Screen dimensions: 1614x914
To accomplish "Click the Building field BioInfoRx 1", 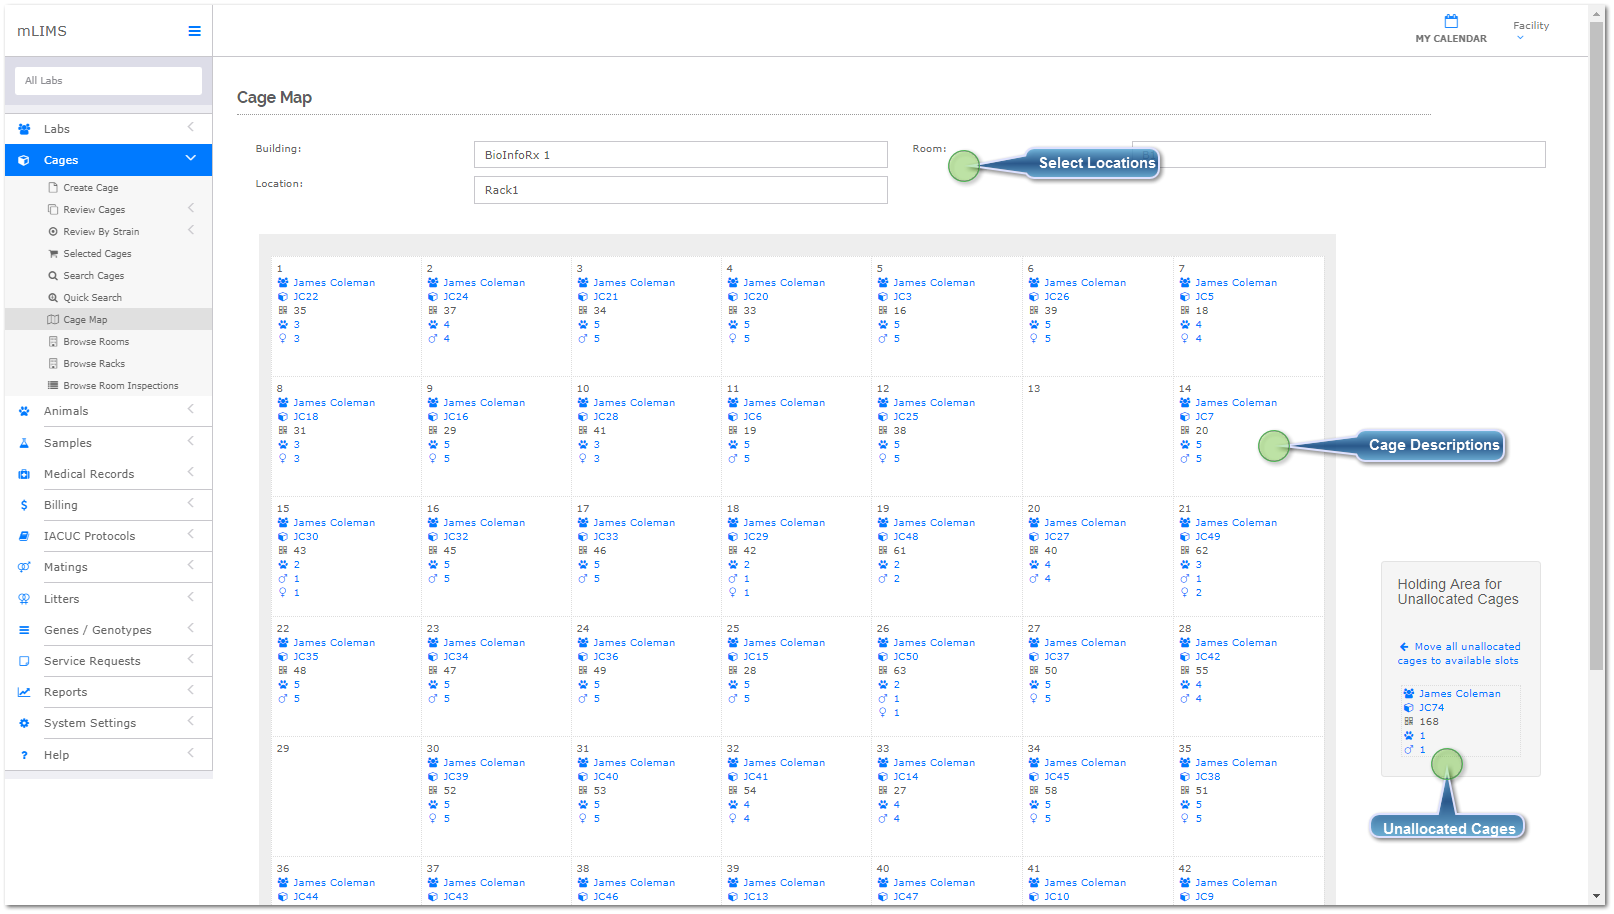I will (680, 155).
